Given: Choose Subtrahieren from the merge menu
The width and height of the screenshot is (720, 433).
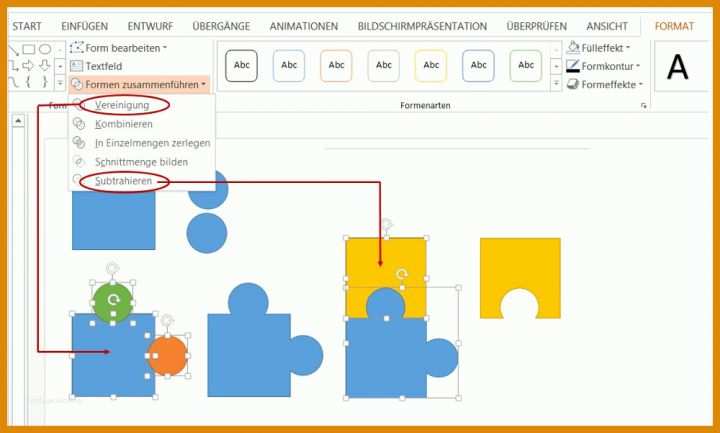Looking at the screenshot, I should click(x=123, y=181).
